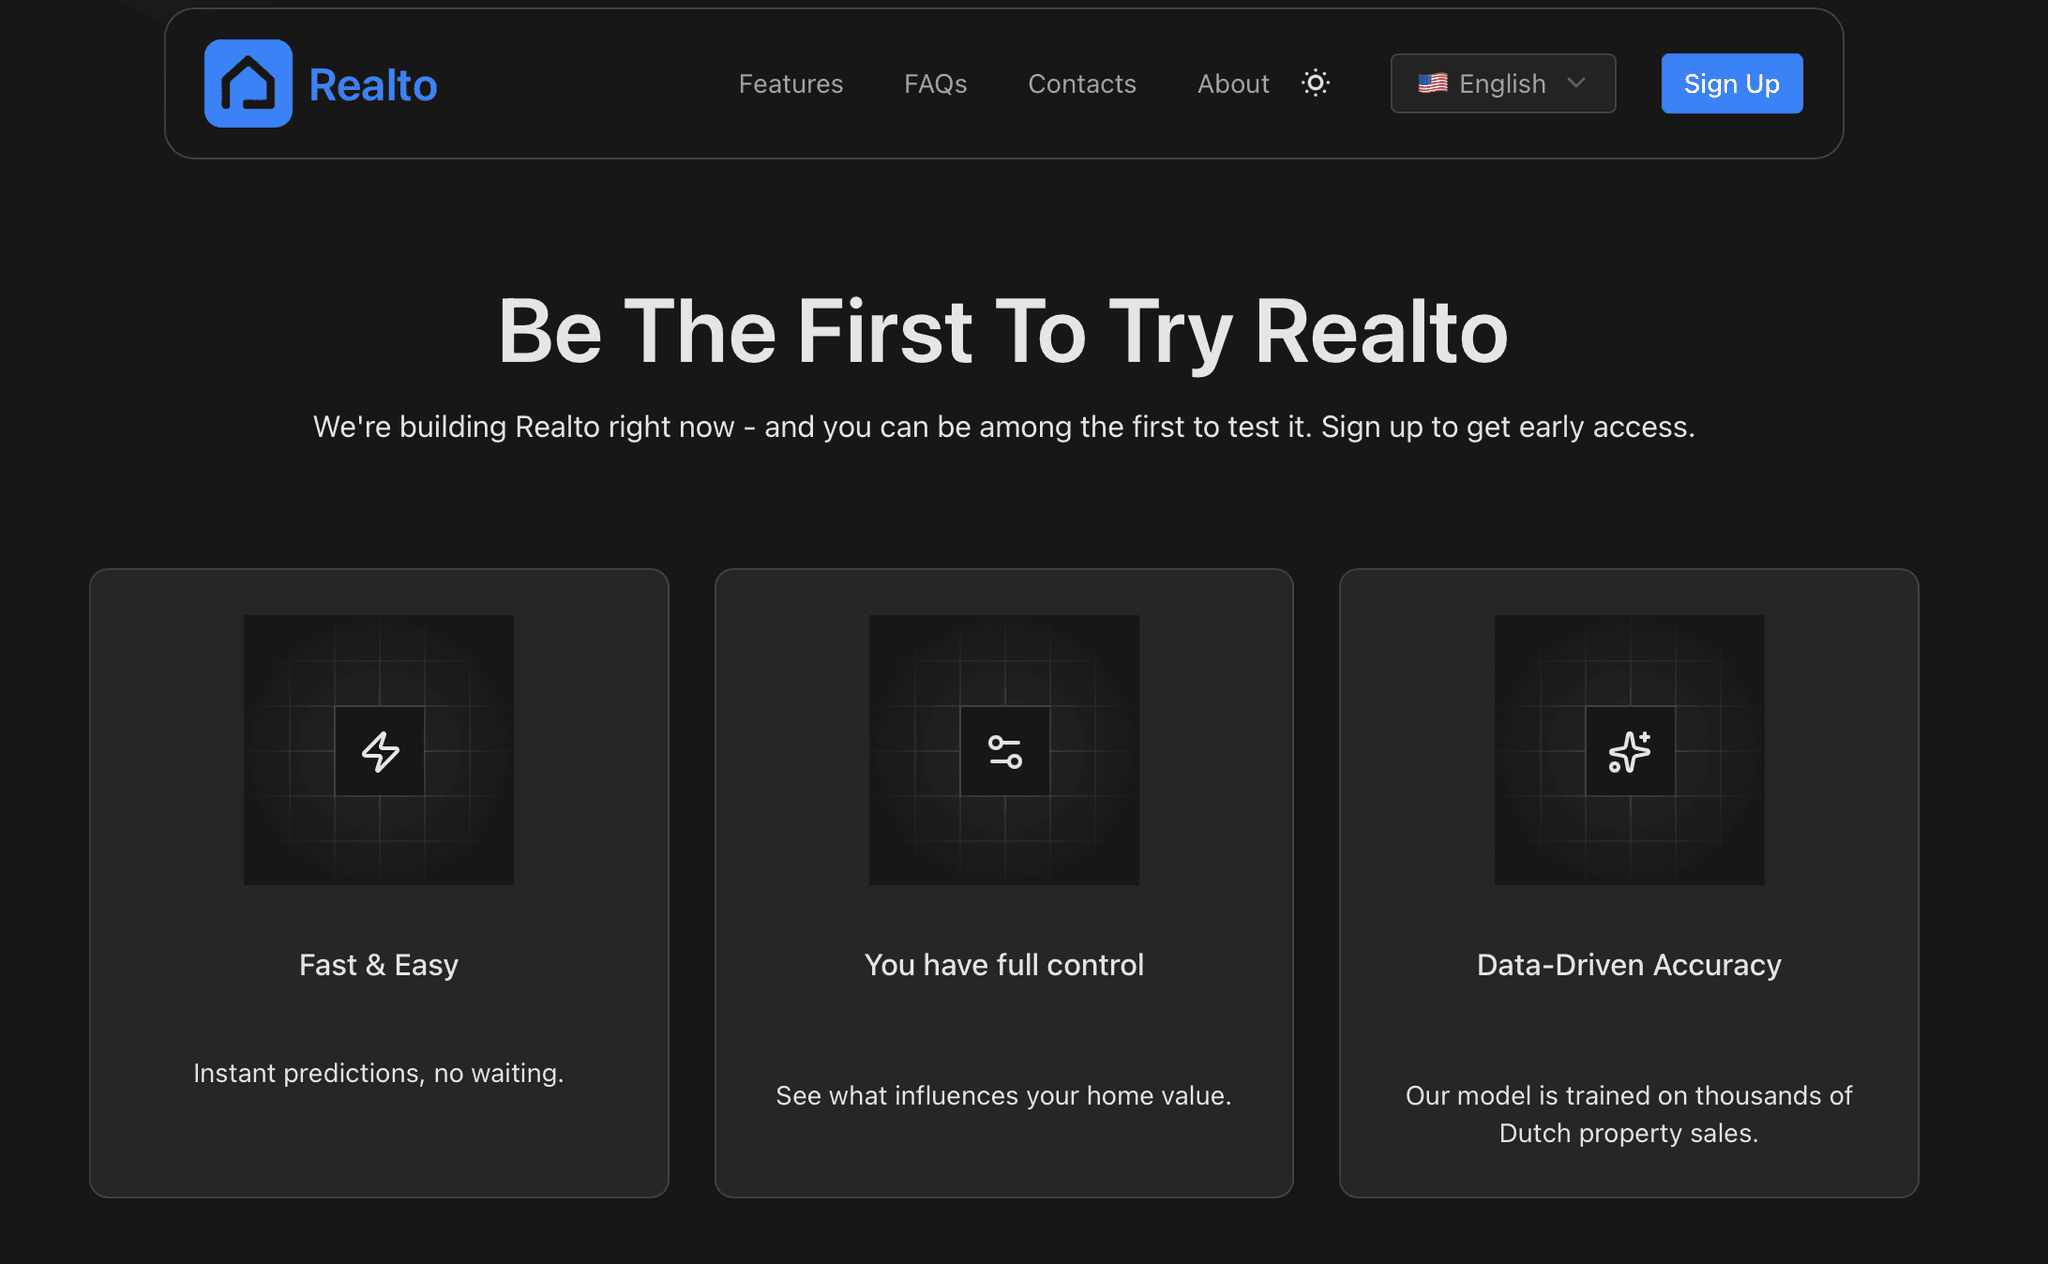
Task: Open the FAQs nav link
Action: click(x=935, y=84)
